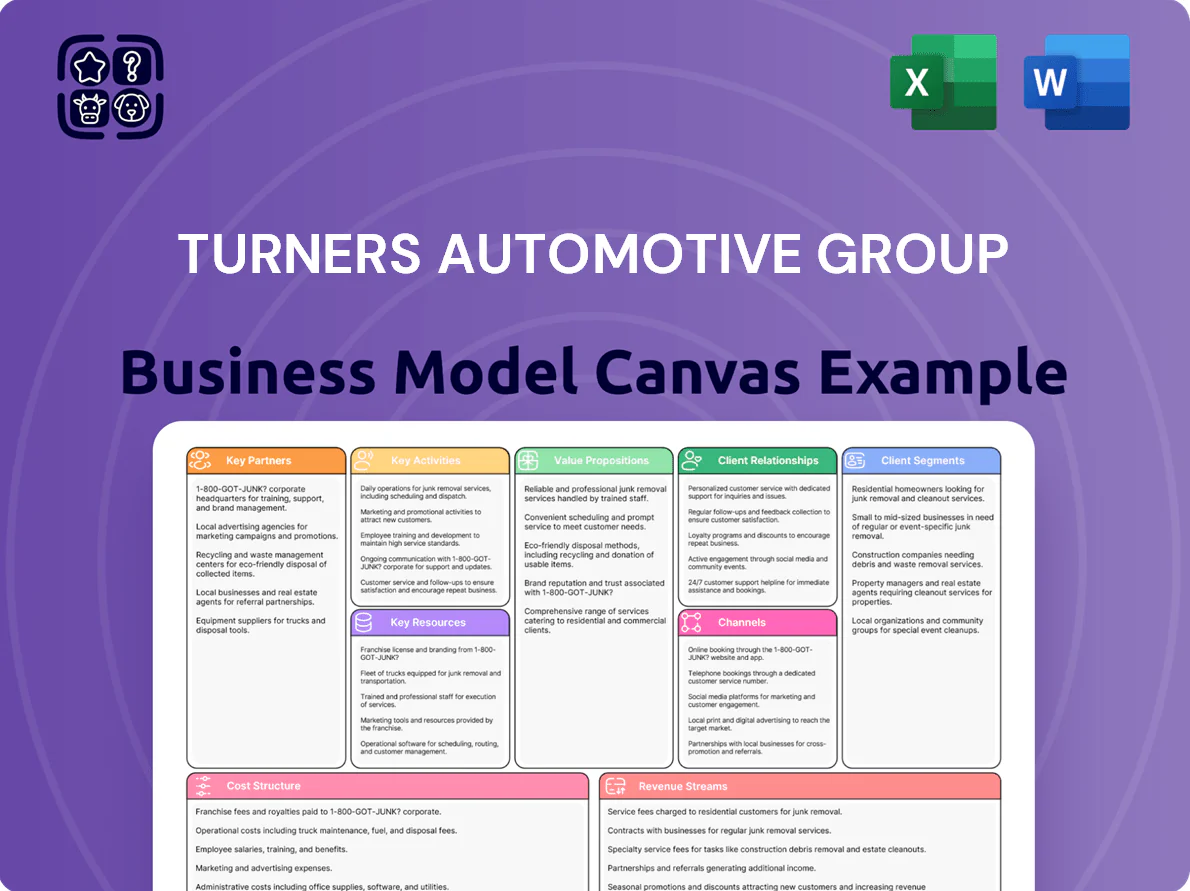Screen dimensions: 1190x891
Task: Click the Channels header icon
Action: tap(691, 622)
